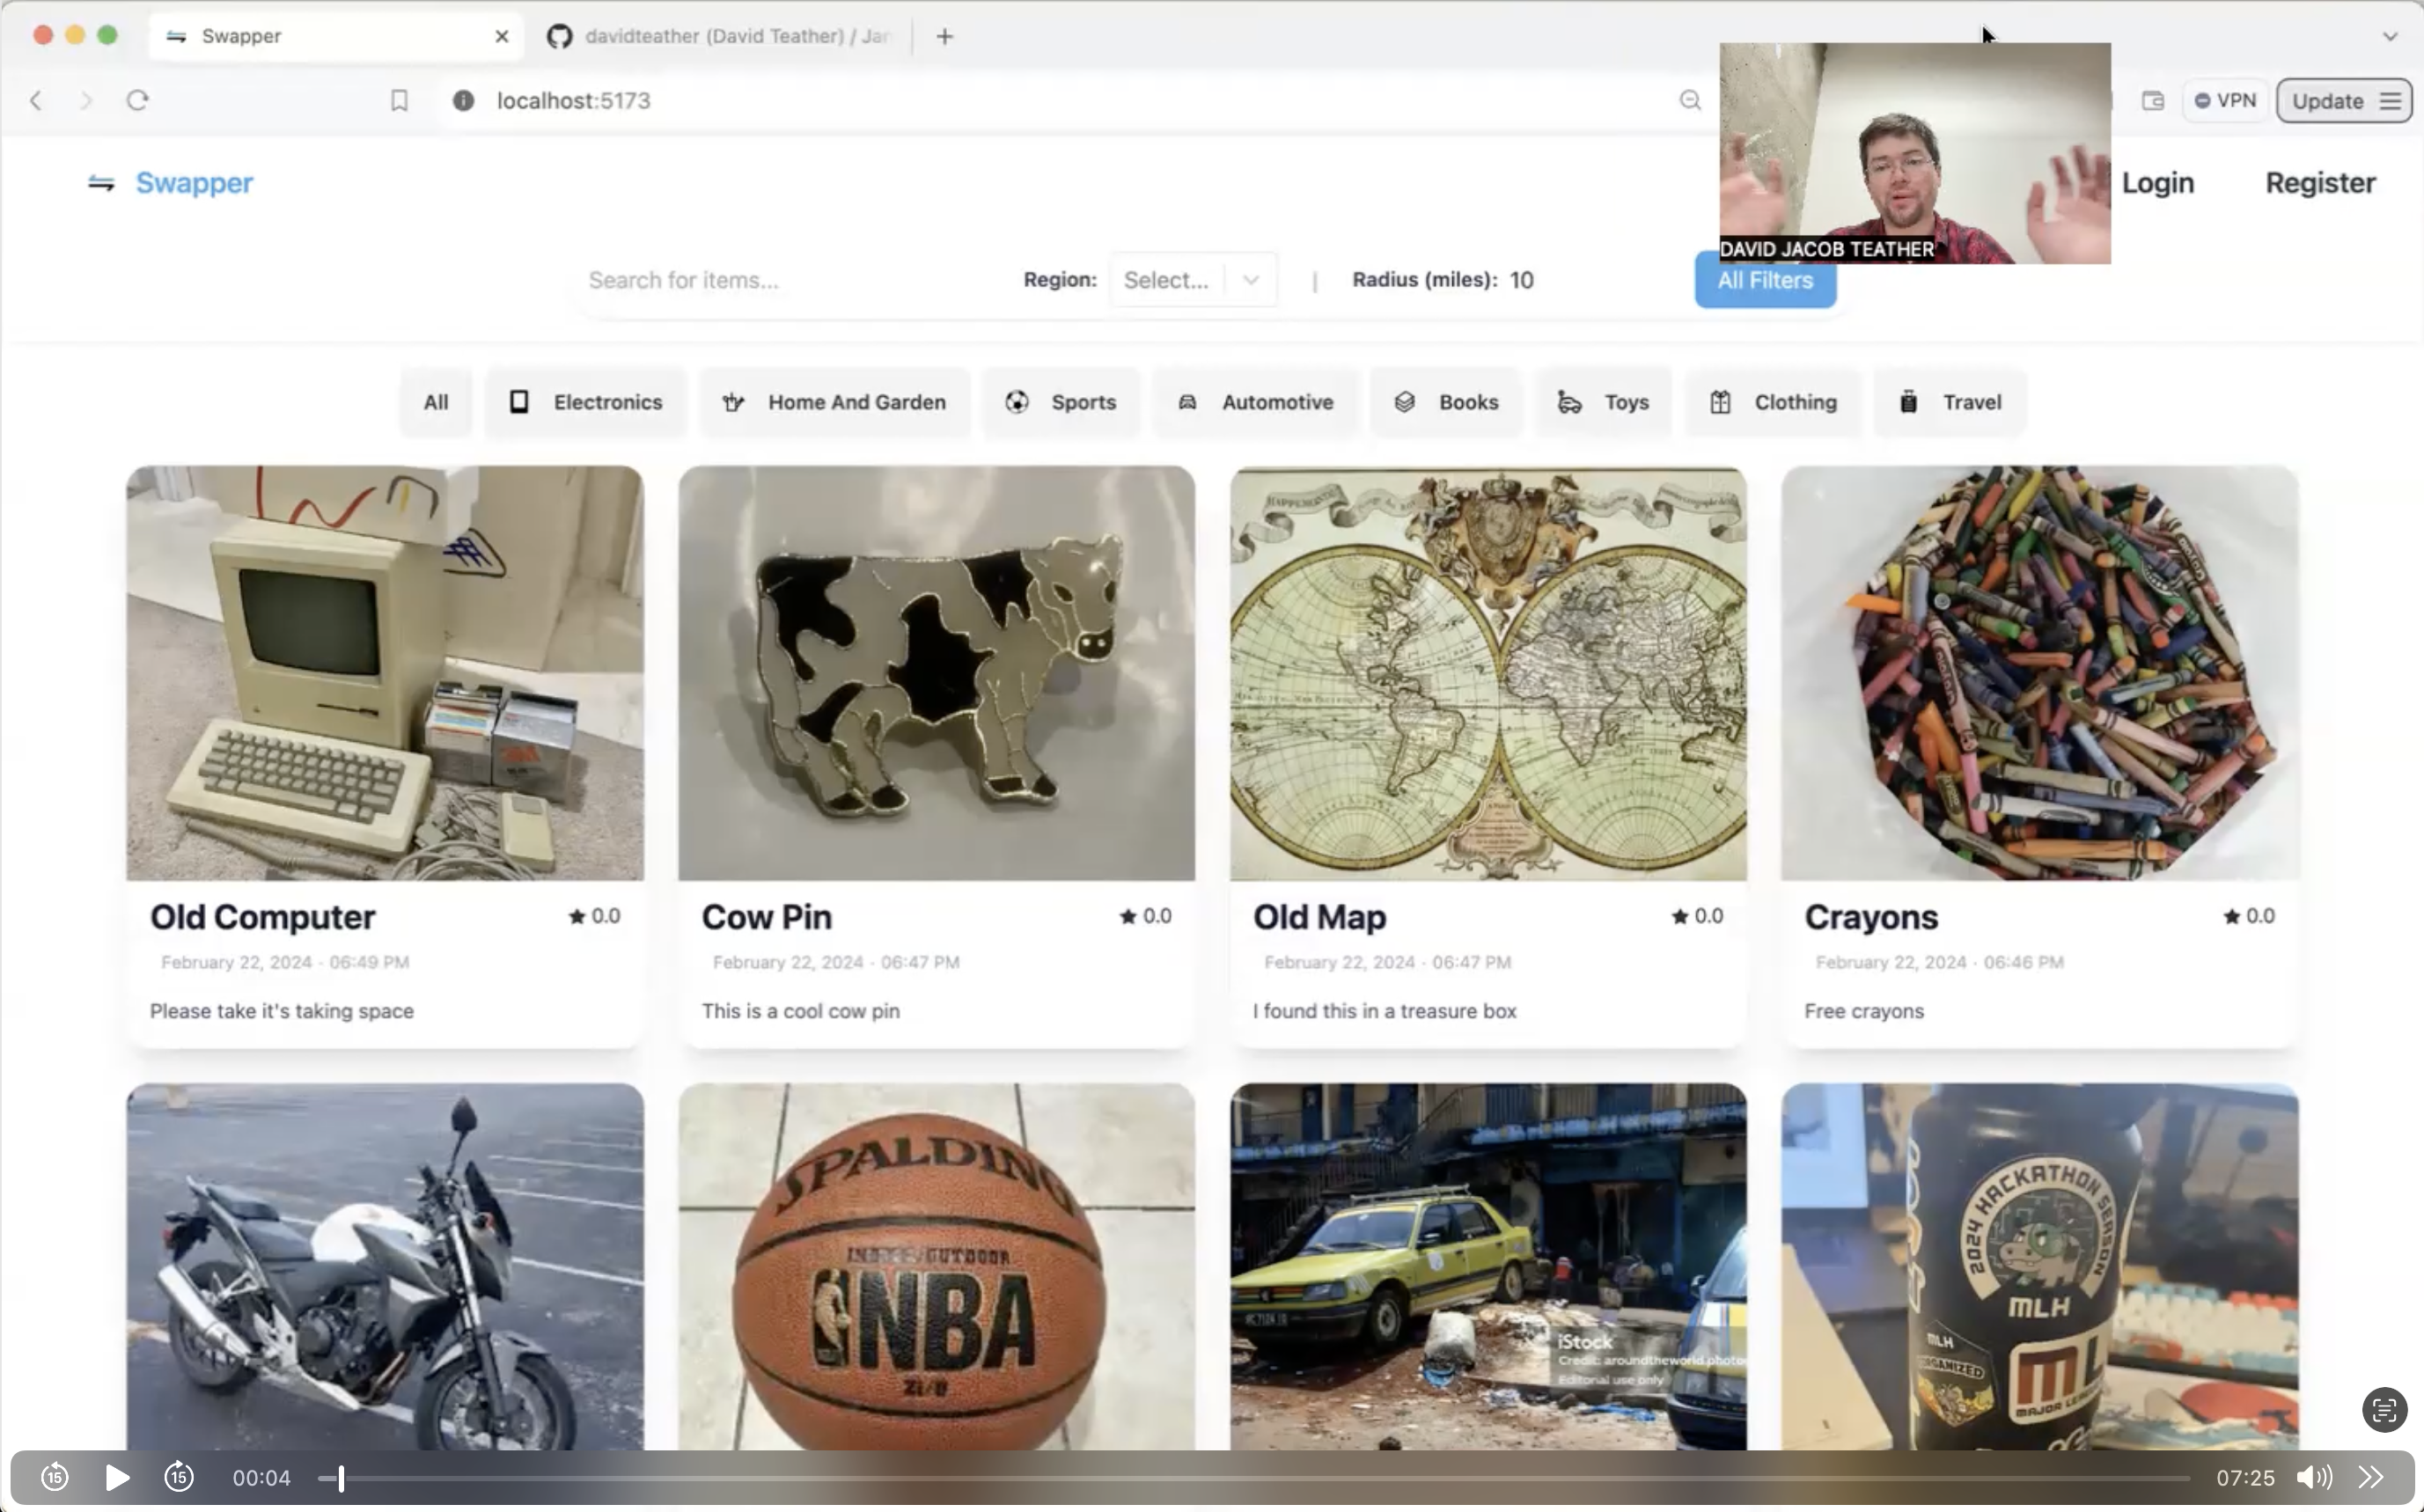2424x1512 pixels.
Task: Click the browser reload icon
Action: coord(138,100)
